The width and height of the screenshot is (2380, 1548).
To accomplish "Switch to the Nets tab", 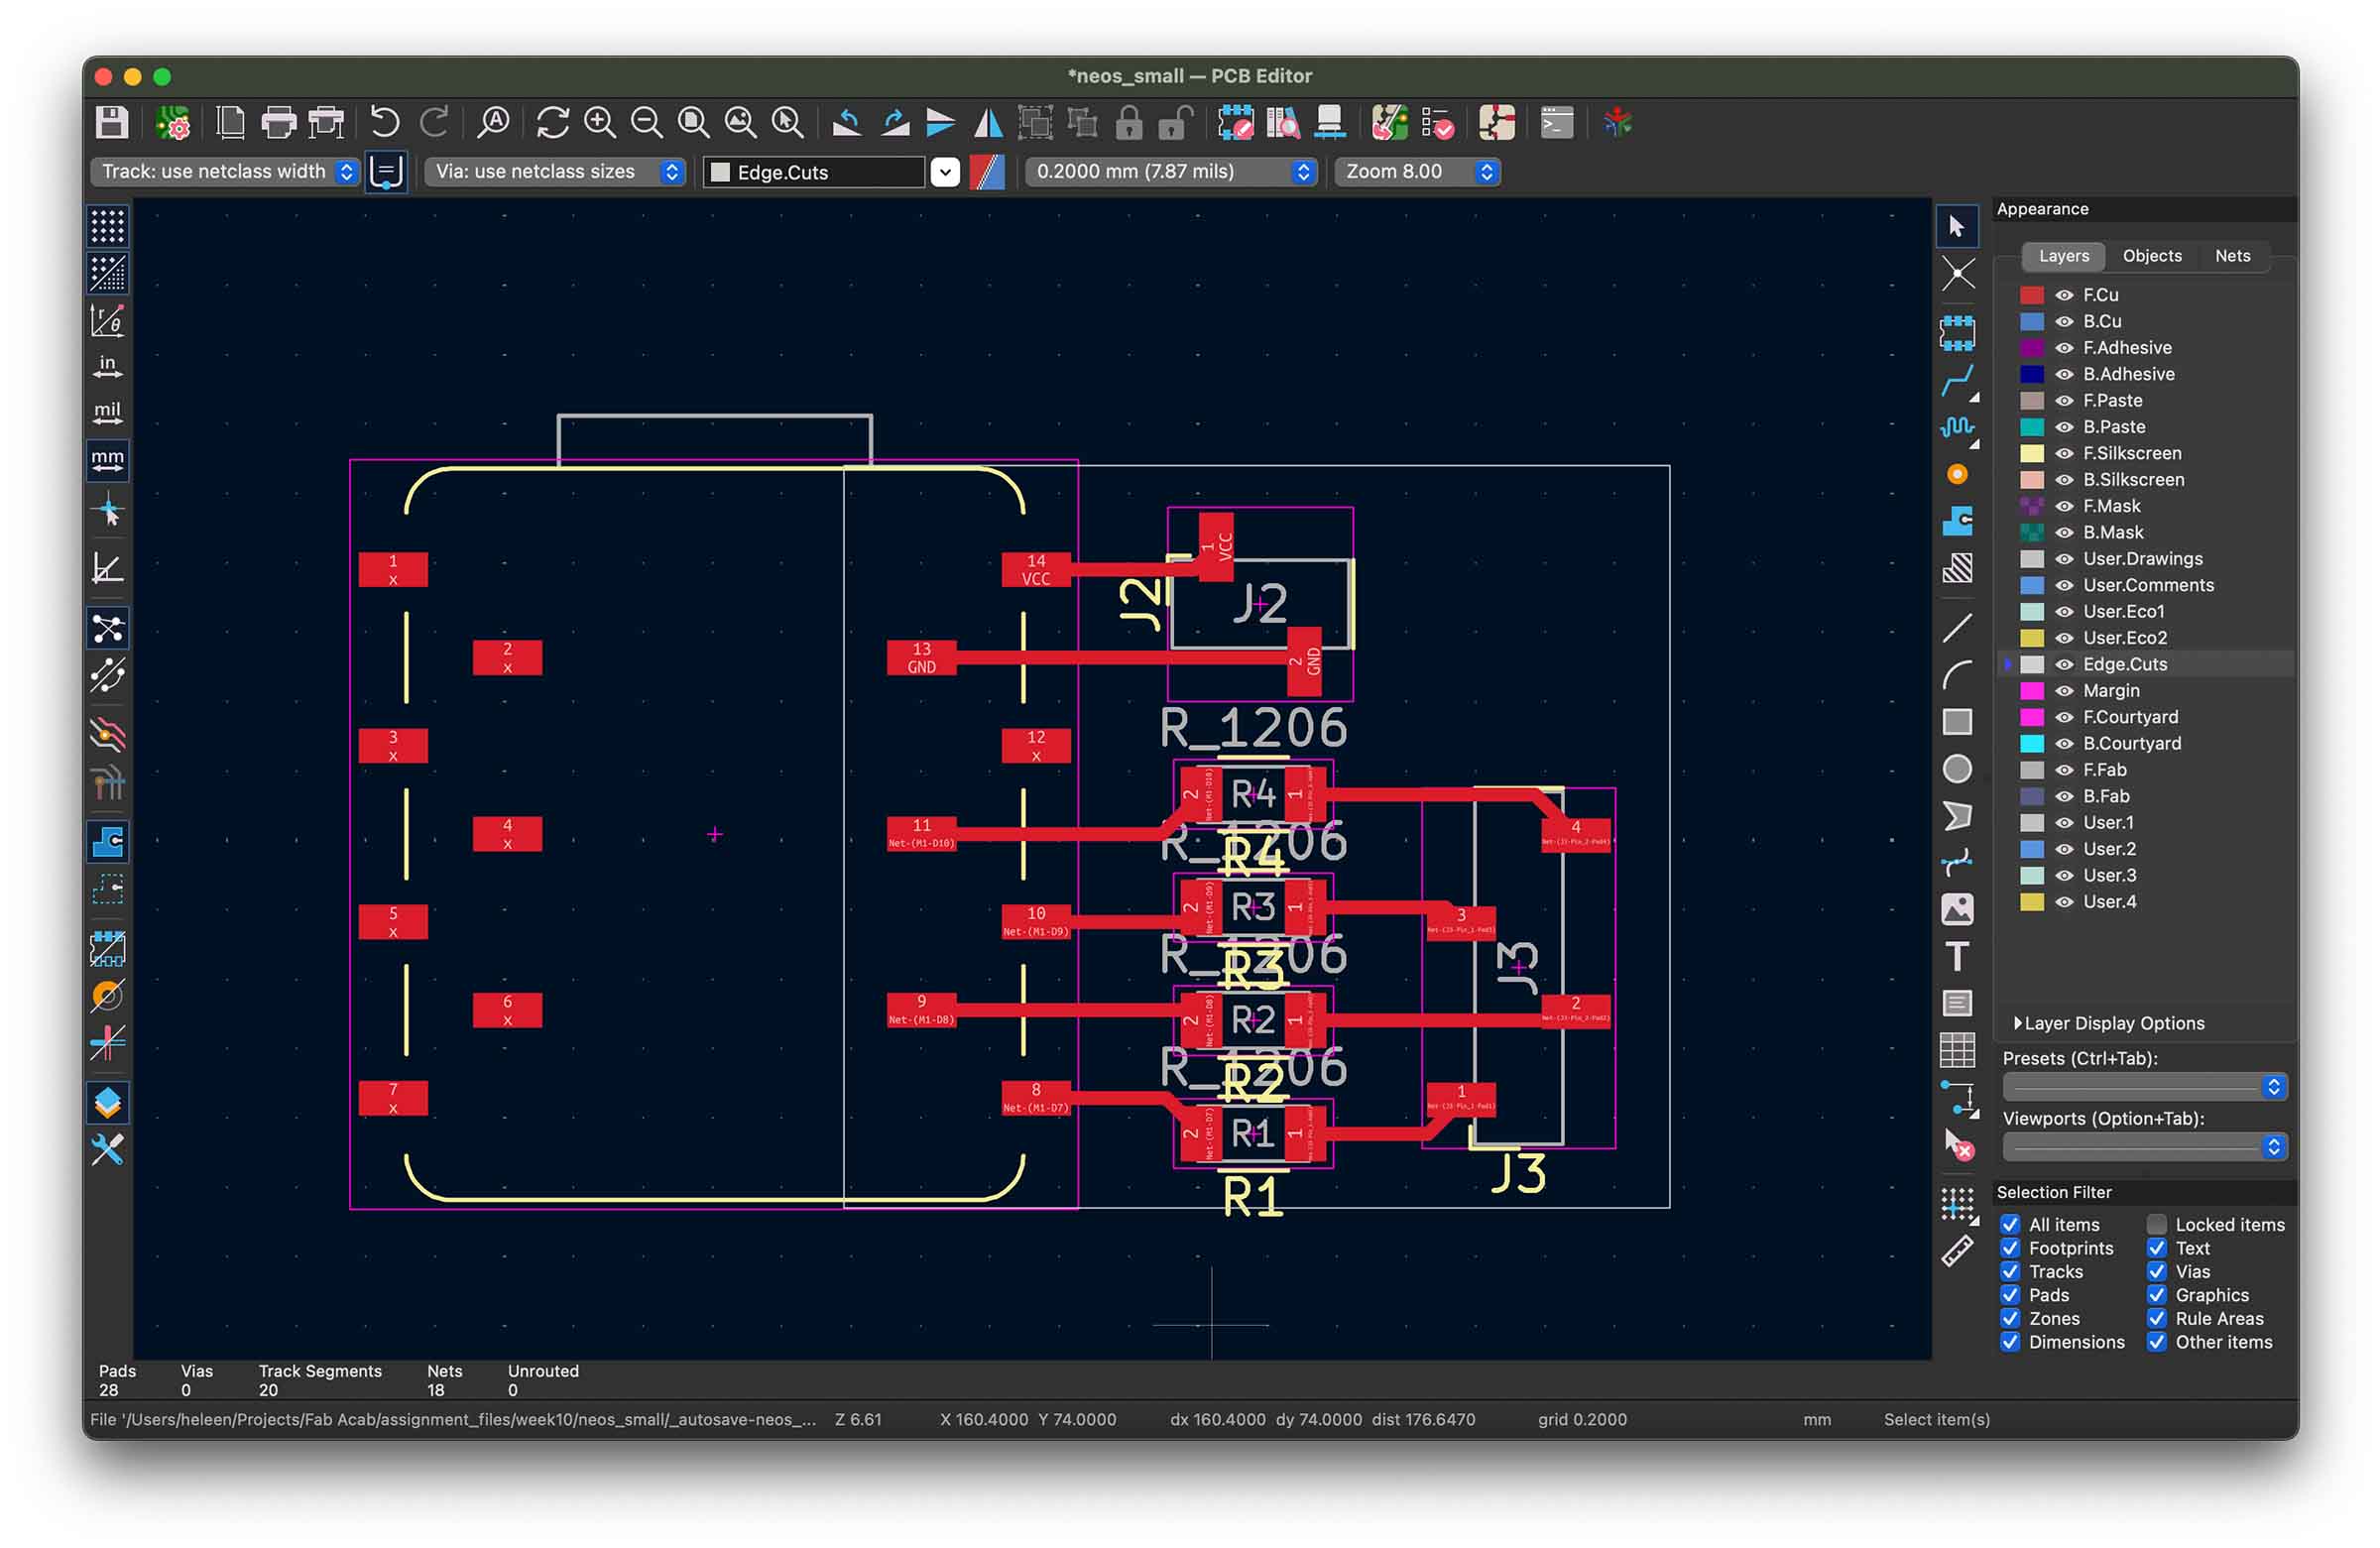I will click(x=2232, y=256).
